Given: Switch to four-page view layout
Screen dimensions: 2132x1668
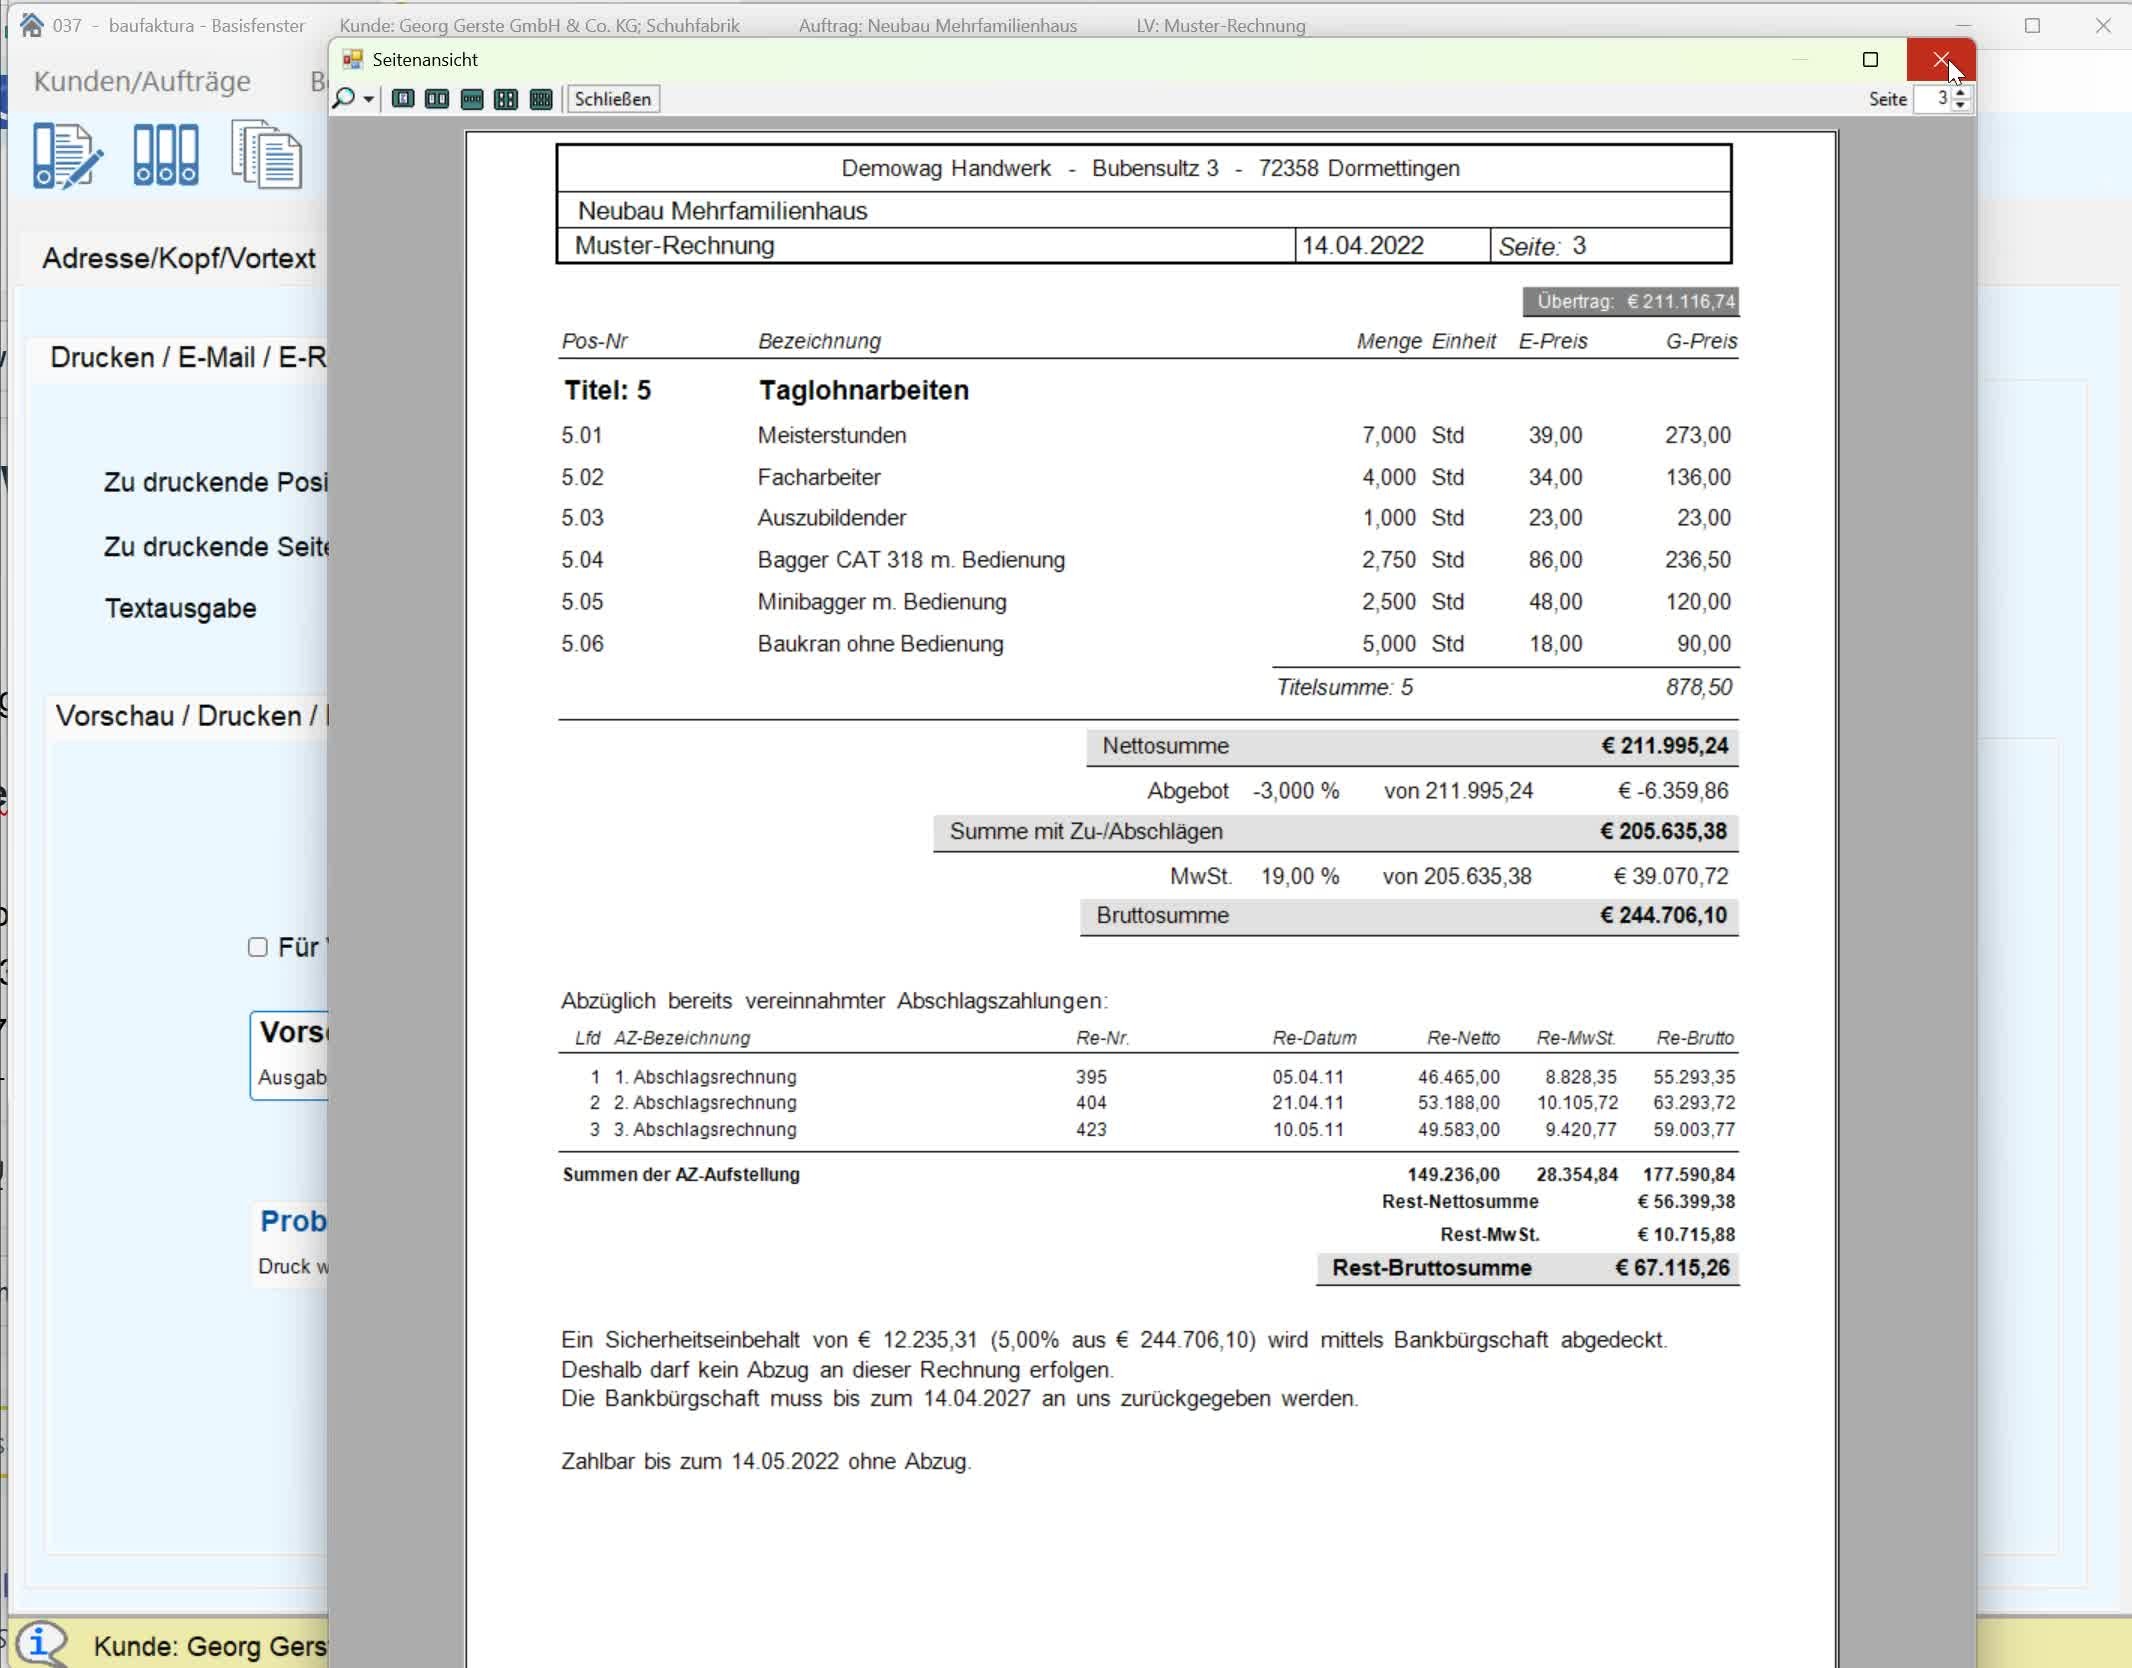Looking at the screenshot, I should click(x=506, y=99).
